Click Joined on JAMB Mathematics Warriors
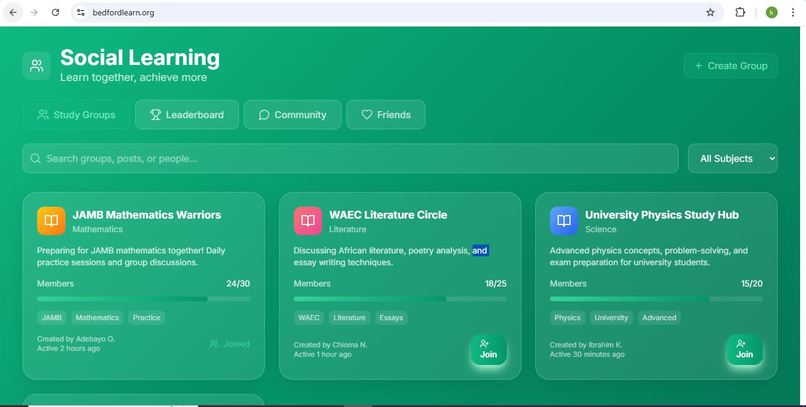This screenshot has height=407, width=806. (230, 344)
